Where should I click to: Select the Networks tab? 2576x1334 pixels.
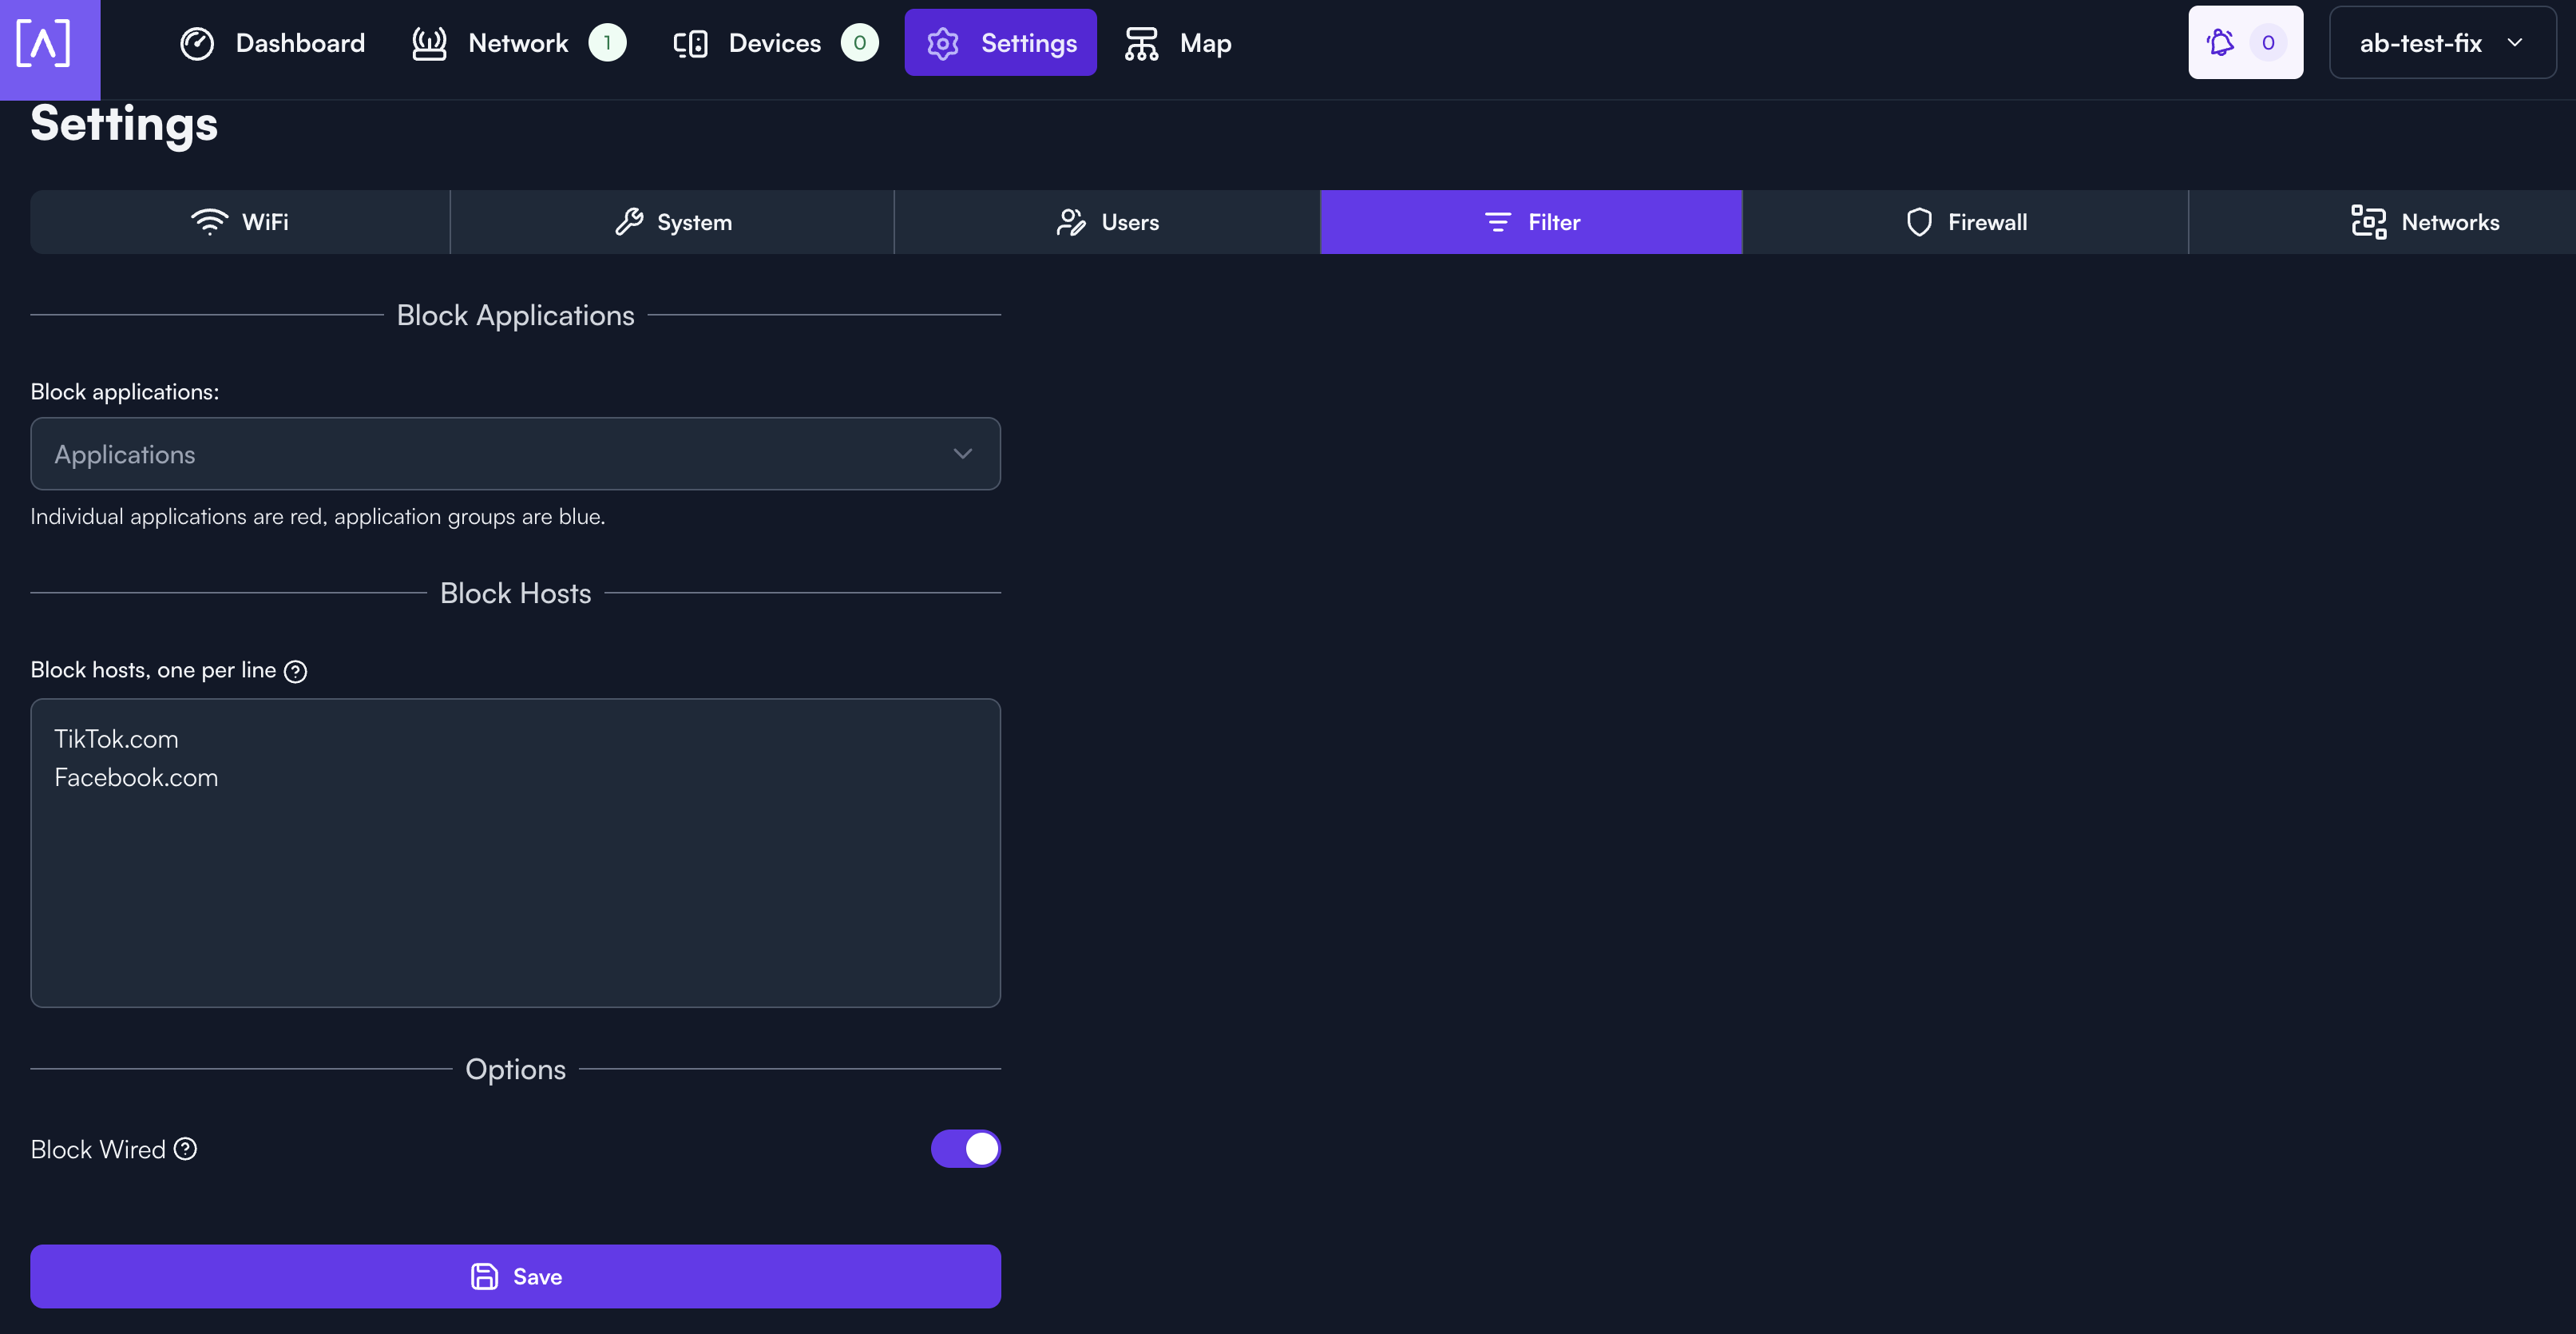2424,222
